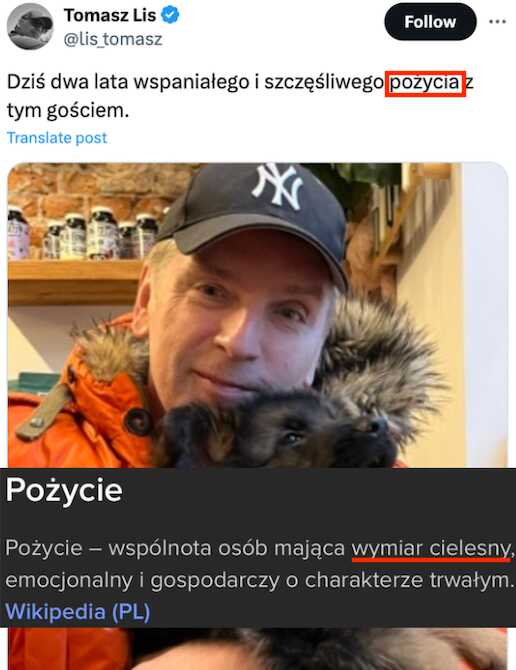Open the Wikipedia (PL) source link
This screenshot has height=670, width=516.
coord(77,611)
